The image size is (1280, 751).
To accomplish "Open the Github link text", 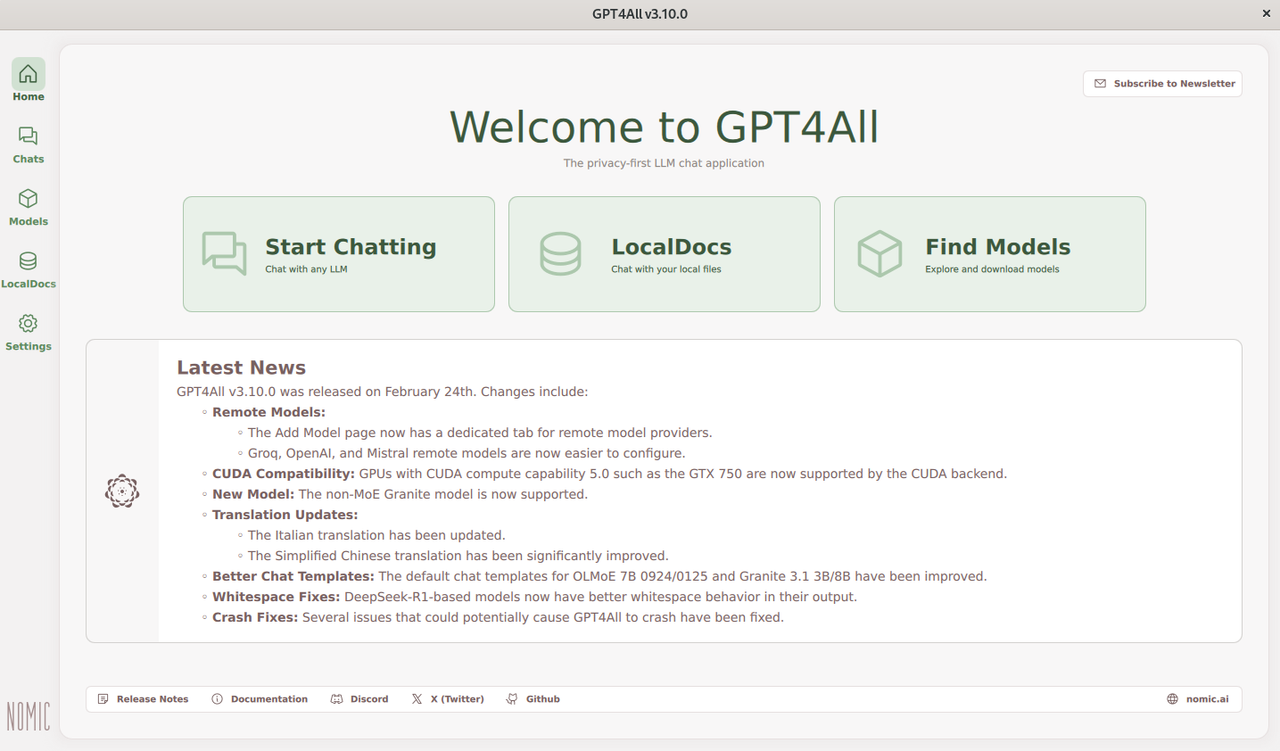I will tap(543, 699).
